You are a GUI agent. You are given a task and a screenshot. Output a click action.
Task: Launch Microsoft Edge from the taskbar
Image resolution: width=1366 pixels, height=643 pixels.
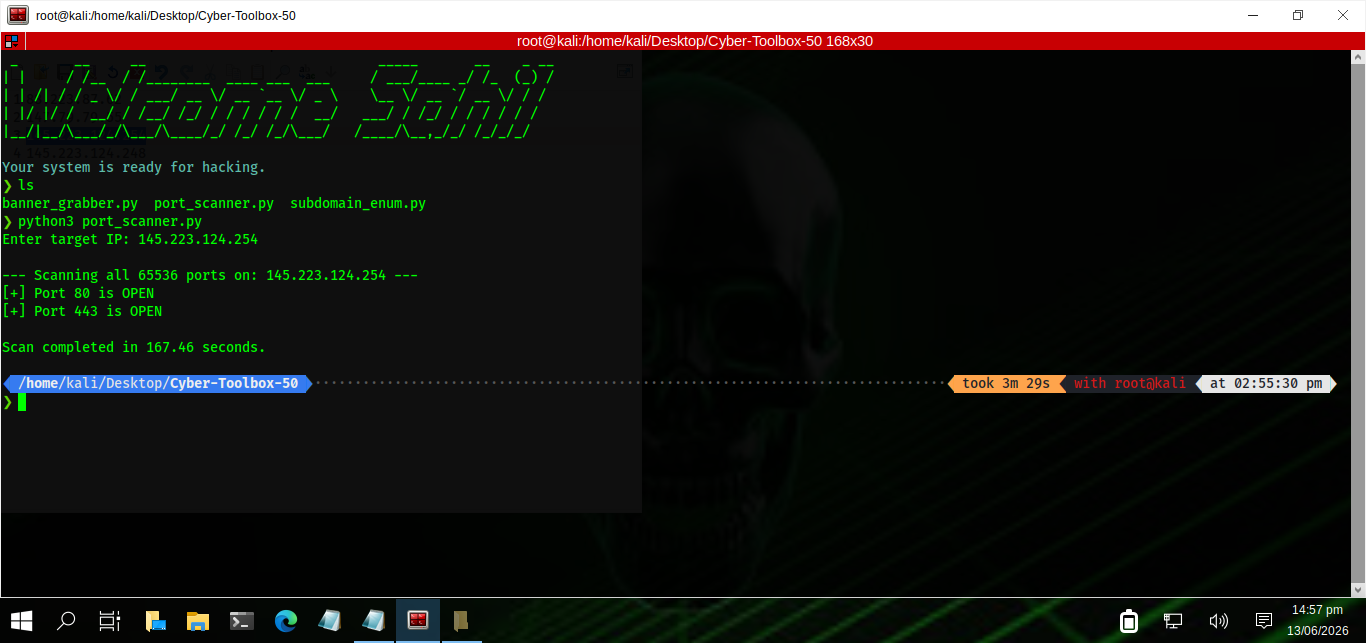tap(286, 621)
